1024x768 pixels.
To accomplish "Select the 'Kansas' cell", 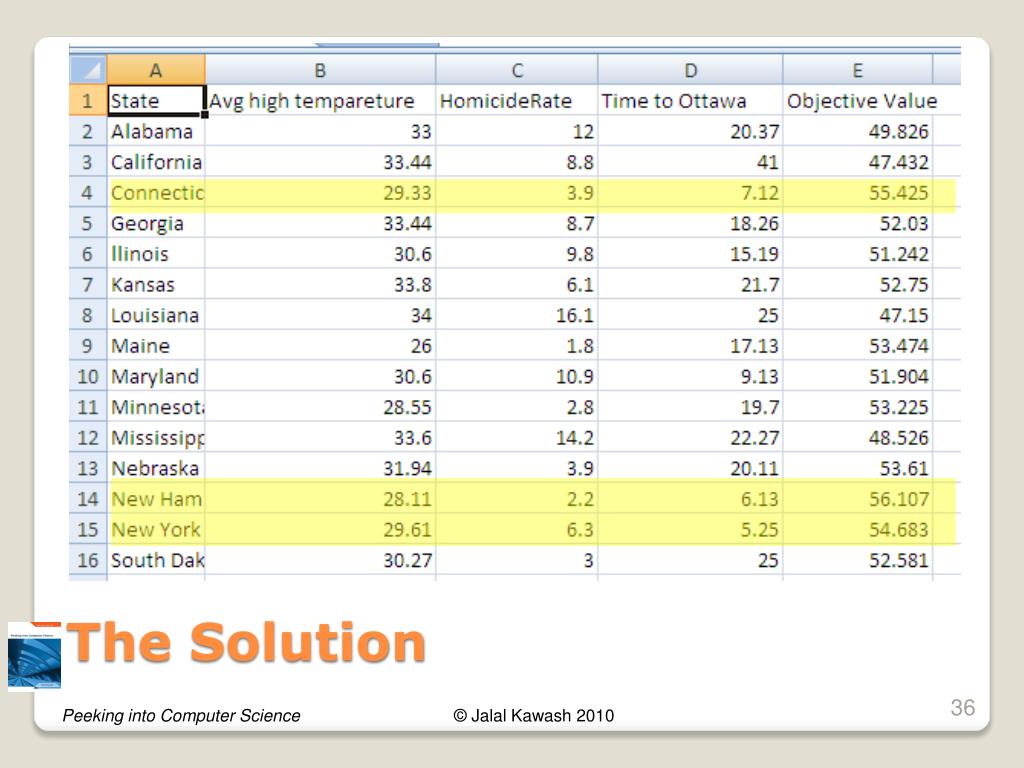I will [x=156, y=285].
